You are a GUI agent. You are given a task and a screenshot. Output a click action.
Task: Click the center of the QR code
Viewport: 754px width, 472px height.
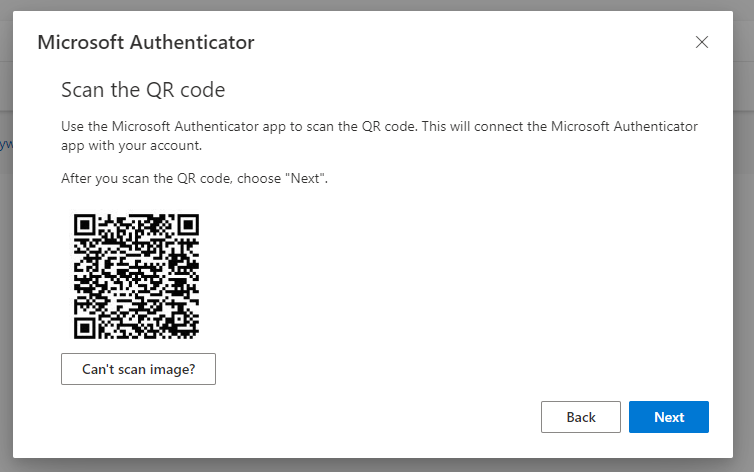136,276
